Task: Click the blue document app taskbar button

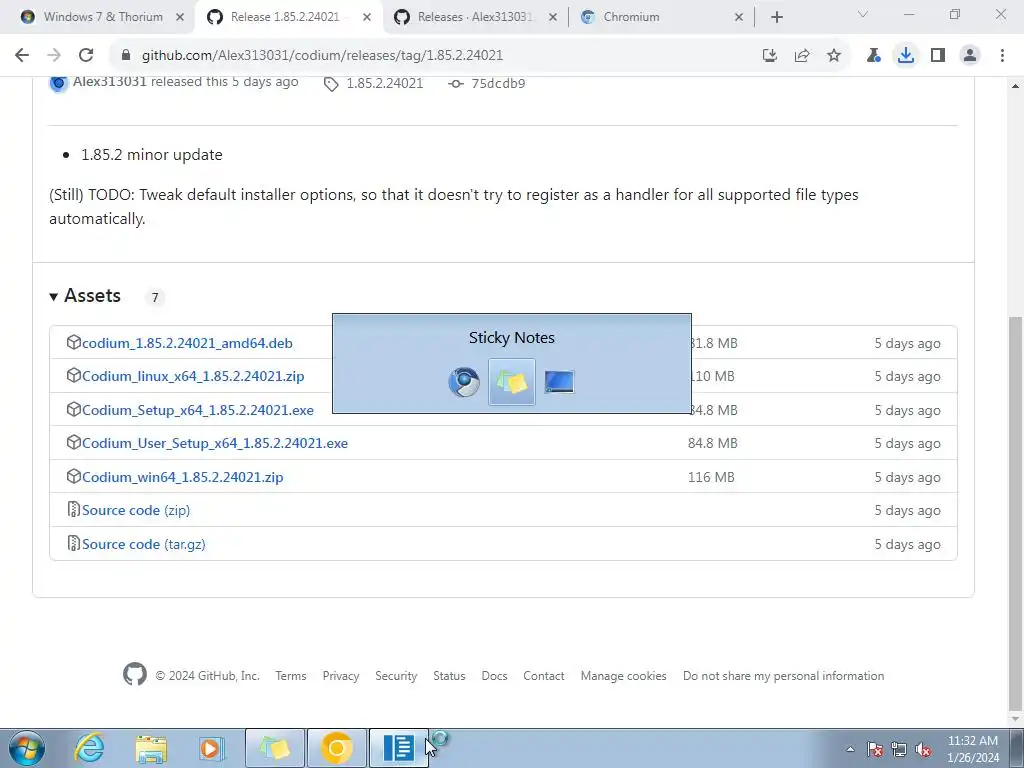Action: tap(398, 748)
